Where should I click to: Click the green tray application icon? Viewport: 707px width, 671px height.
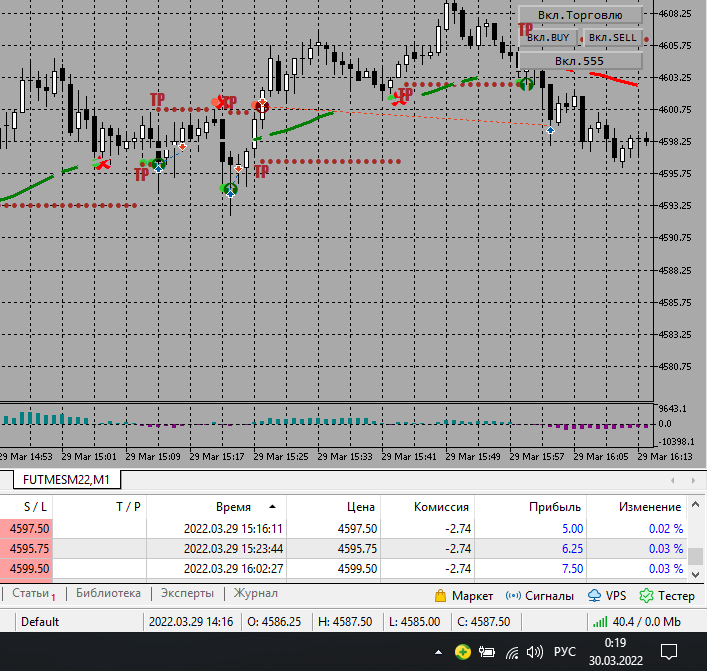pyautogui.click(x=463, y=652)
